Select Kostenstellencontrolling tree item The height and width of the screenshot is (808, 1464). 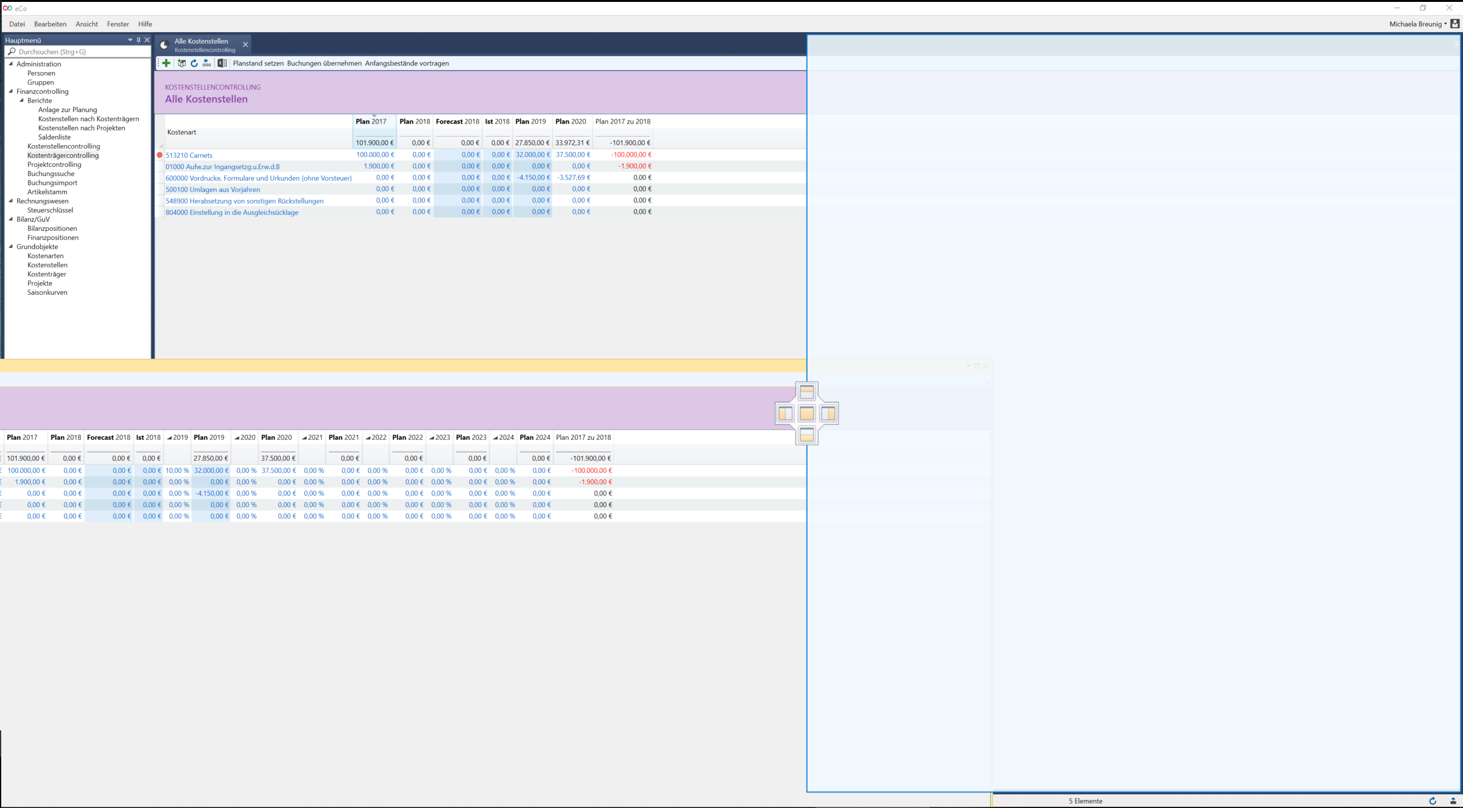pos(63,146)
